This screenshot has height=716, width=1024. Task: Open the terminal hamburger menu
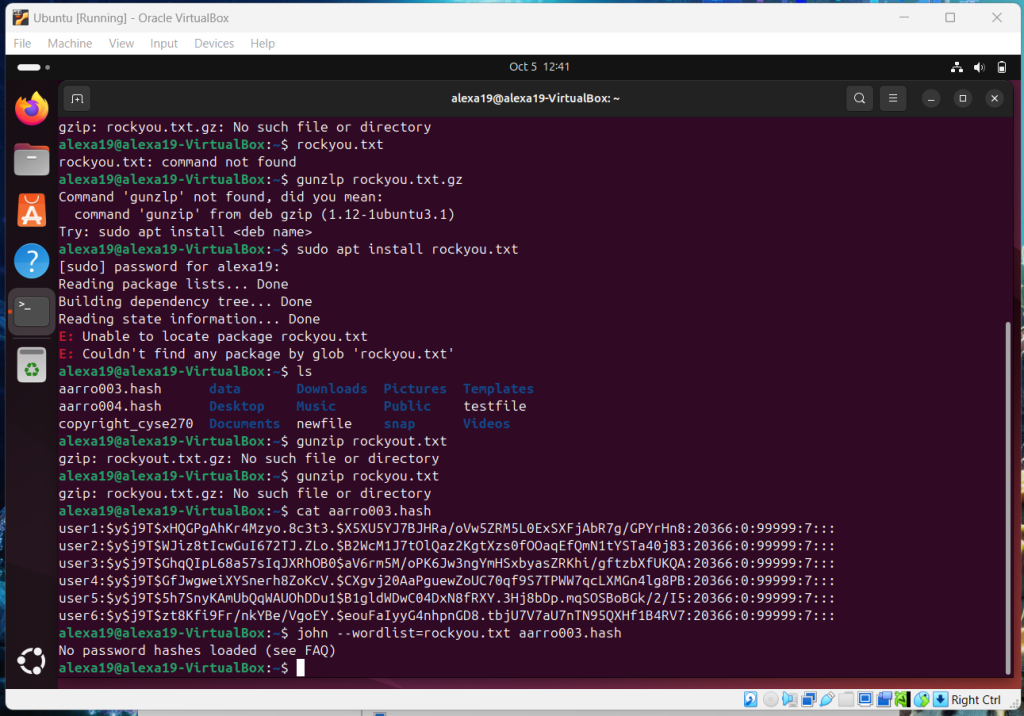pyautogui.click(x=893, y=98)
